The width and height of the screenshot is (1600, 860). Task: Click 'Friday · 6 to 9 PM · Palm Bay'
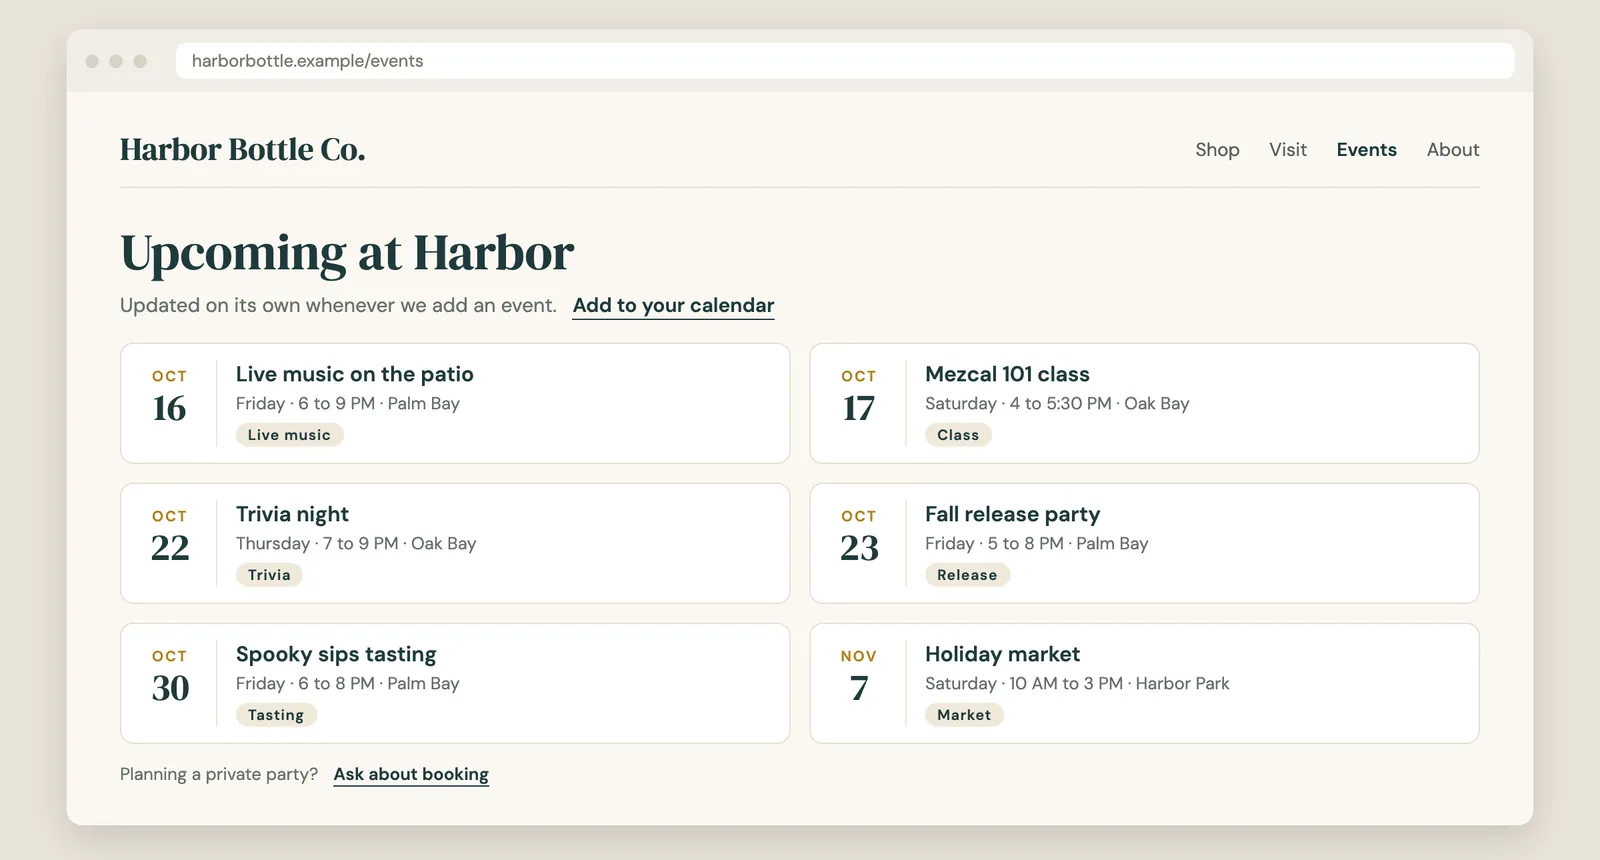tap(348, 404)
